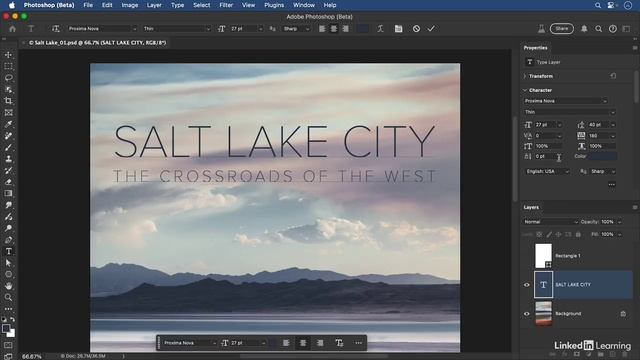Image resolution: width=640 pixels, height=360 pixels.
Task: Click the leading 40 pt input field
Action: click(599, 125)
